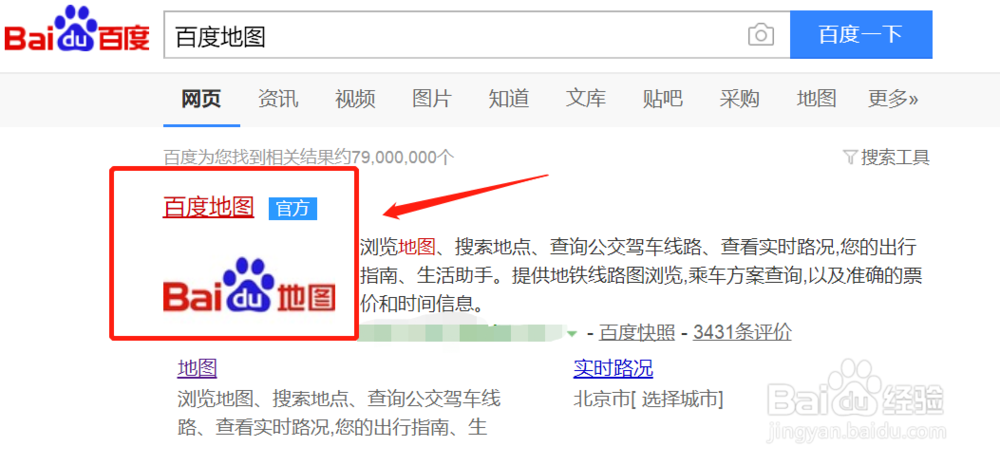Click the red 地图 keyword in the result description
1000x465 pixels.
point(417,247)
